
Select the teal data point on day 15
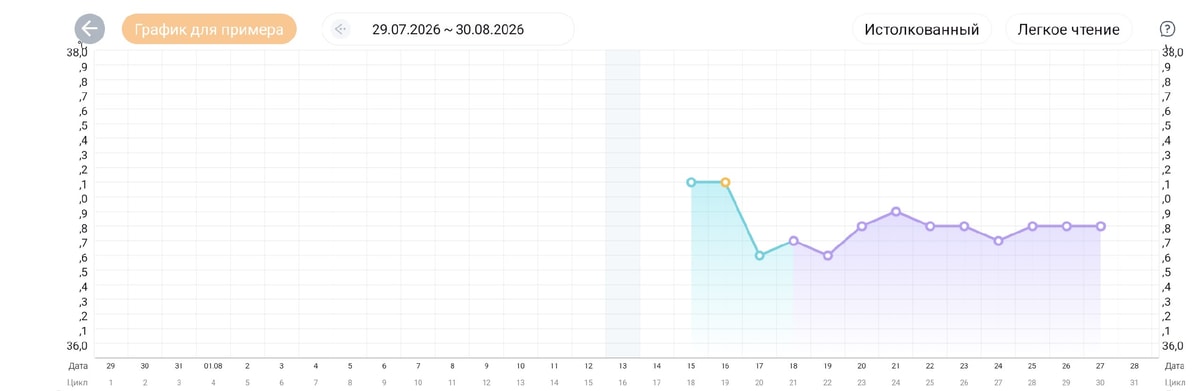pos(691,183)
